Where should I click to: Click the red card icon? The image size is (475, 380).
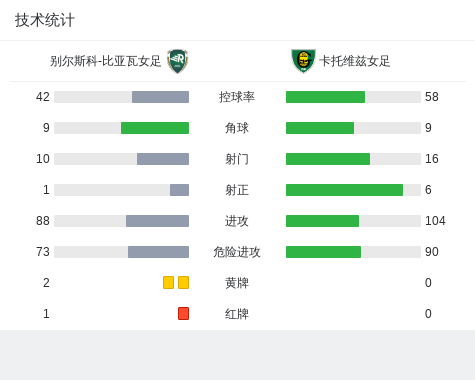click(x=183, y=313)
